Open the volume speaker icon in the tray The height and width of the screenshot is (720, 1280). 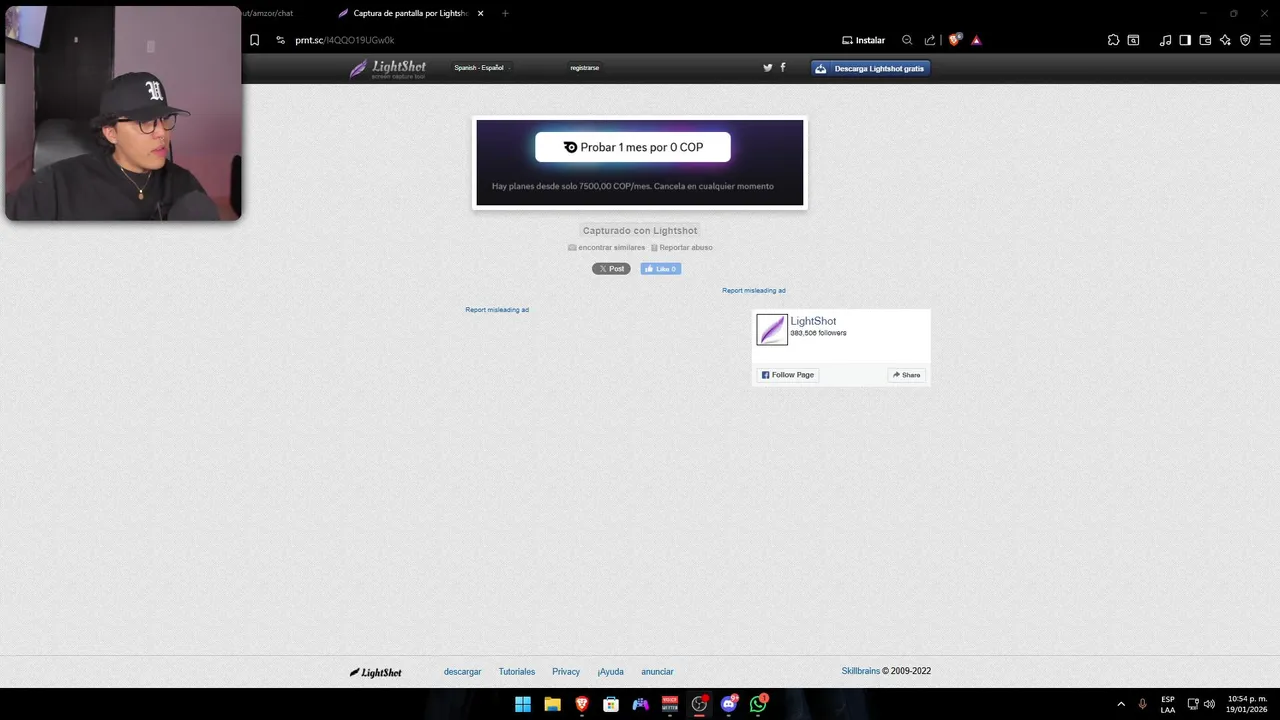tap(1209, 704)
